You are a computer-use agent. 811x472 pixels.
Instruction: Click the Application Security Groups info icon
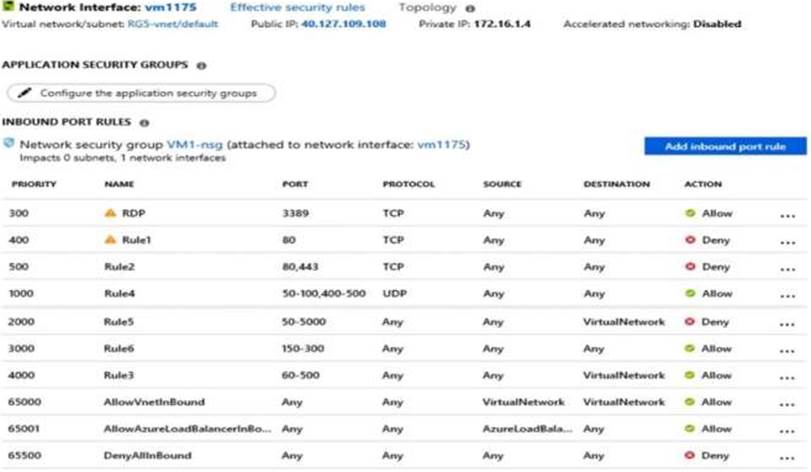click(x=201, y=65)
